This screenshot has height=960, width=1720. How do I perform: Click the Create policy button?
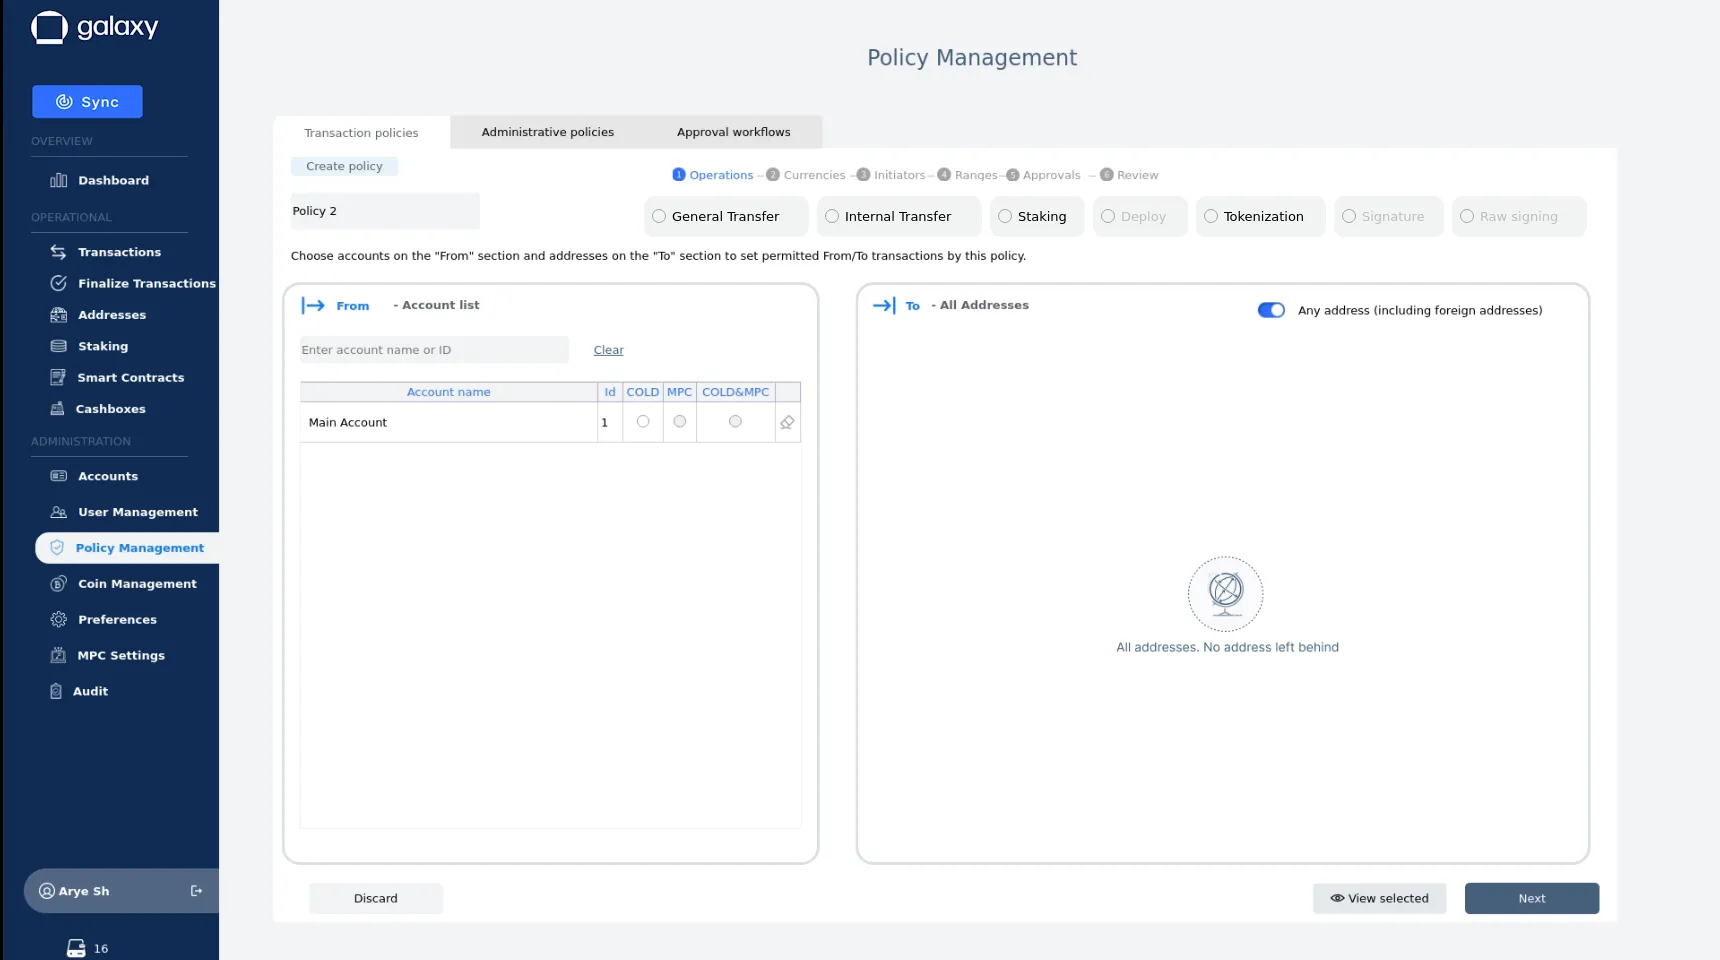[x=344, y=166]
